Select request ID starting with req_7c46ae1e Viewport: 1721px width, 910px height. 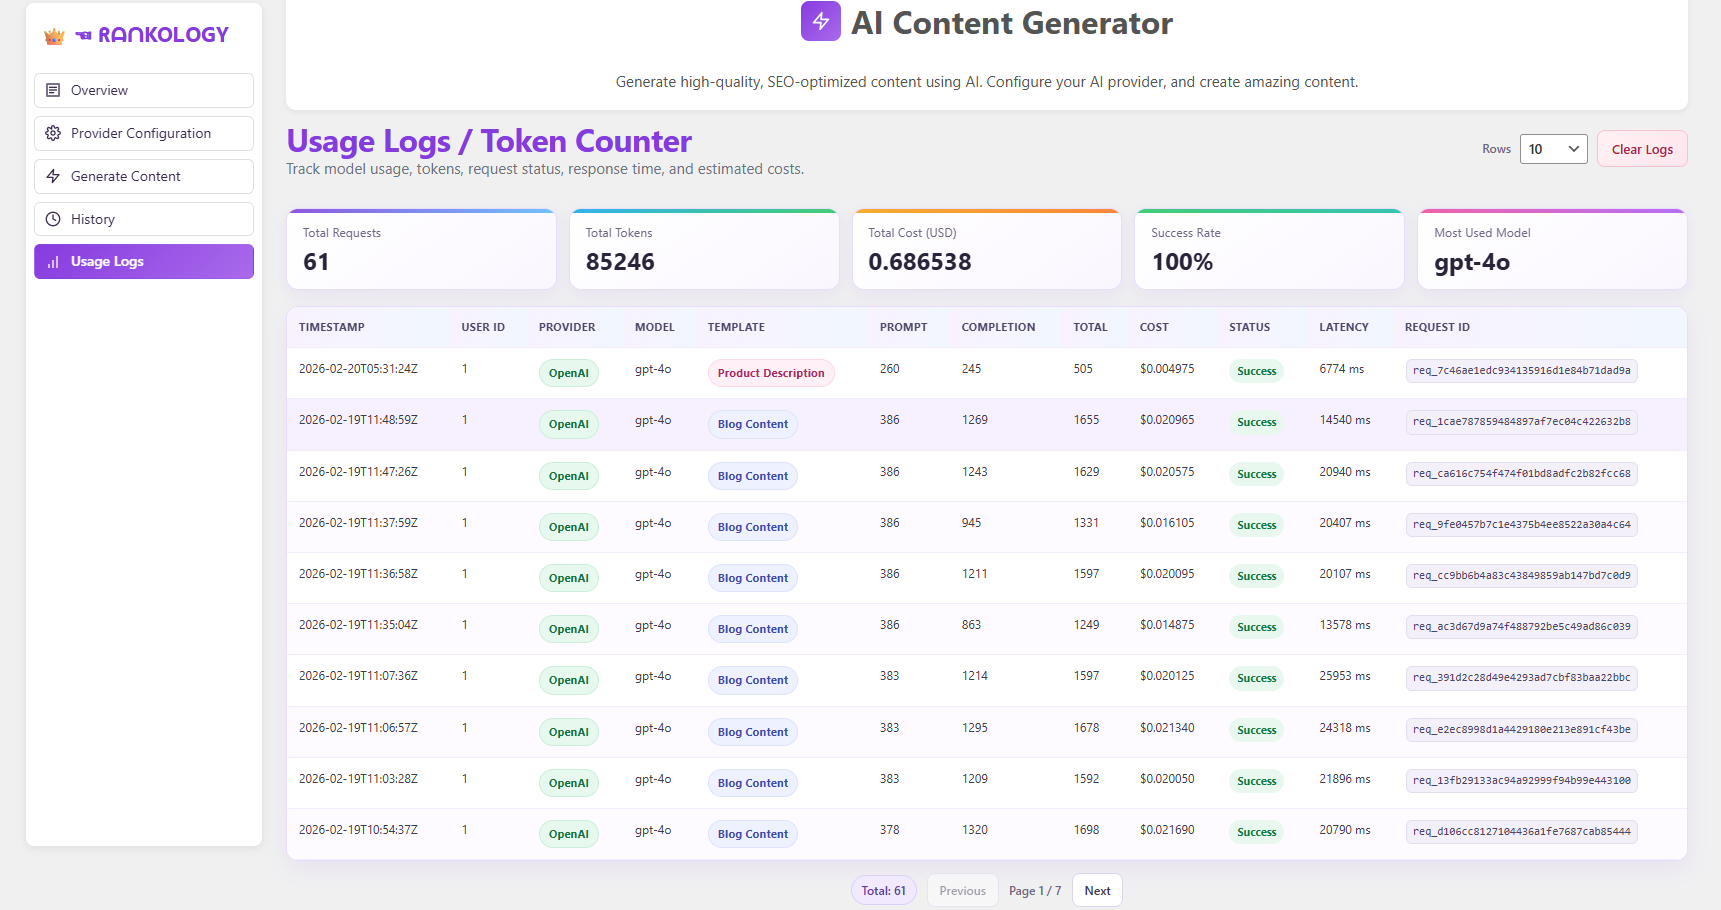click(x=1521, y=371)
